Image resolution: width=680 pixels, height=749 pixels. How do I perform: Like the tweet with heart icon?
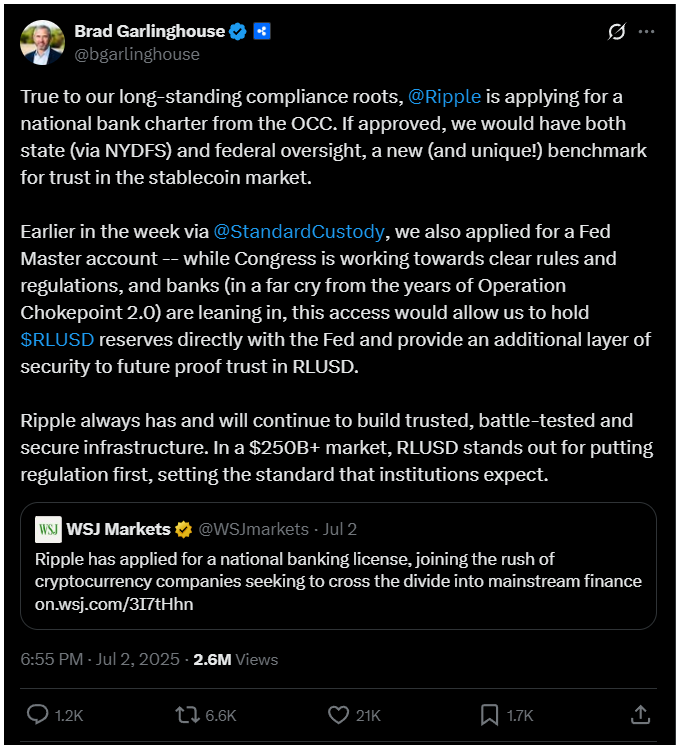339,715
